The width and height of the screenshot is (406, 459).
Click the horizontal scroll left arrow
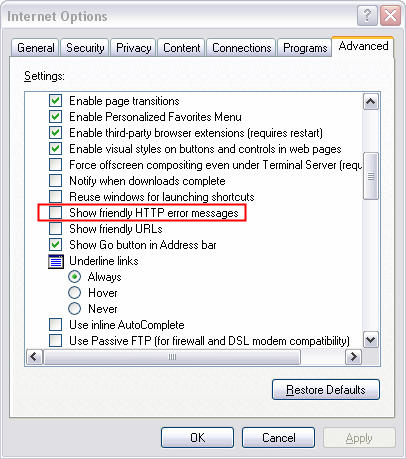click(34, 357)
